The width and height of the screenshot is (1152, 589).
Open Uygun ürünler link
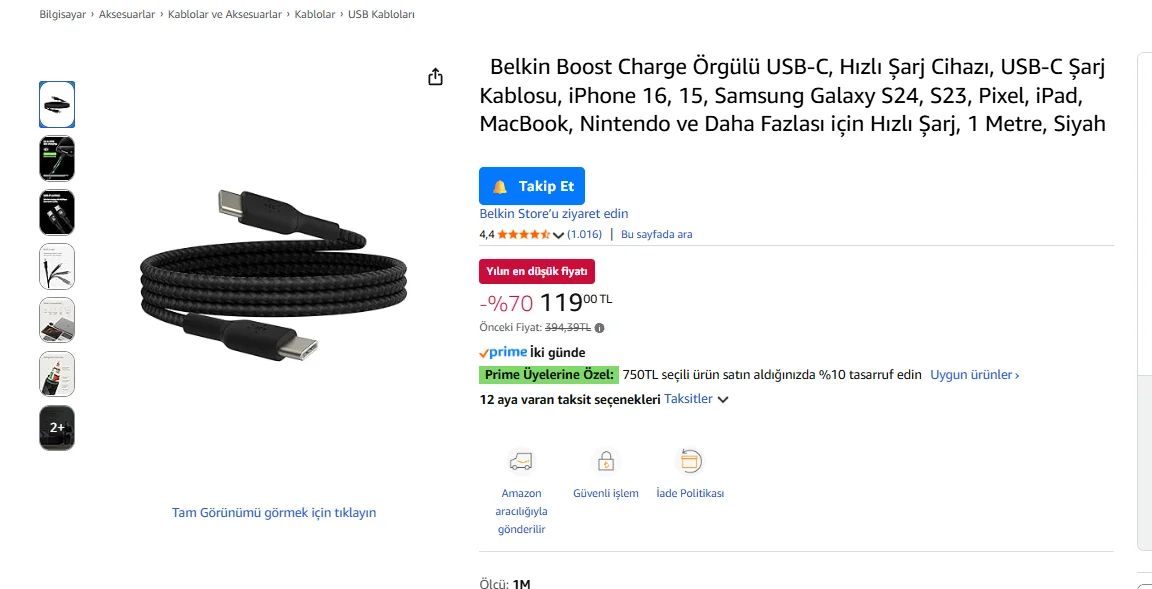(974, 375)
